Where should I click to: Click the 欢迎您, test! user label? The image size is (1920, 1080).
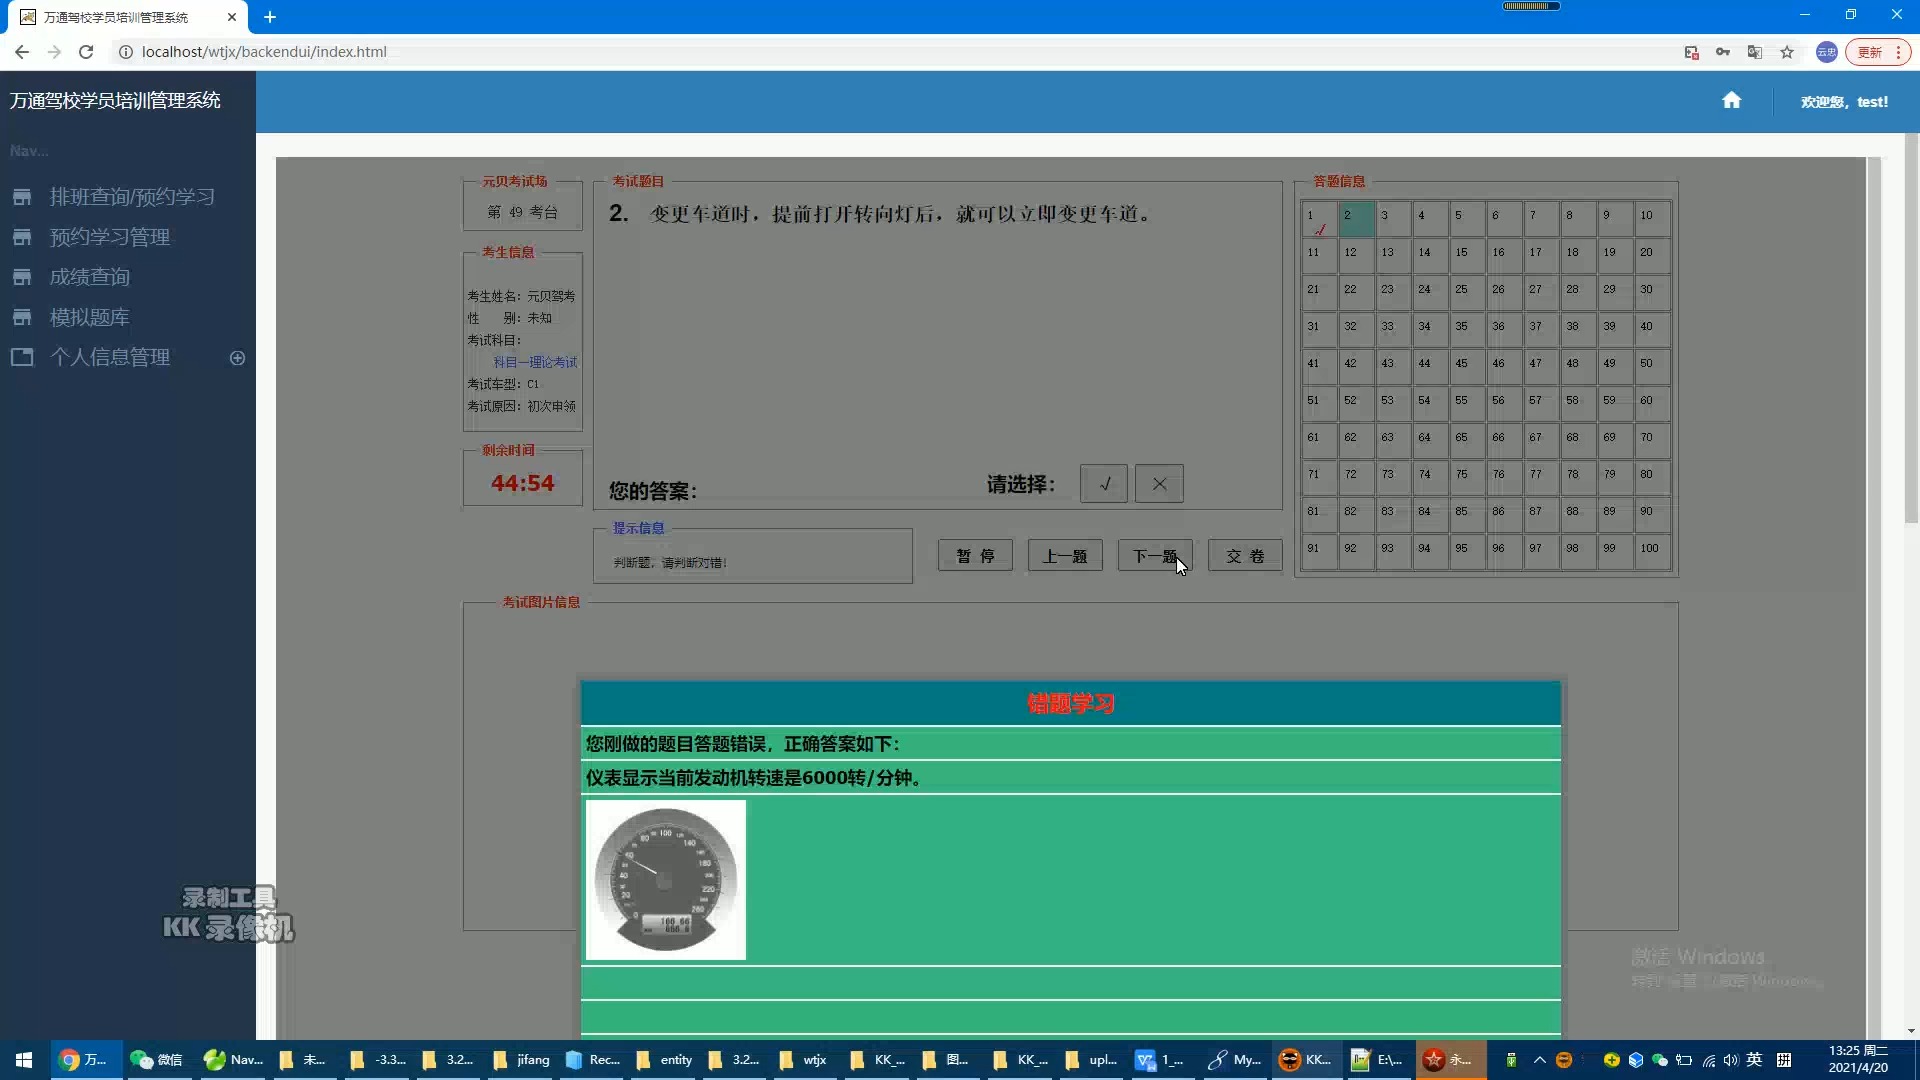coord(1844,101)
